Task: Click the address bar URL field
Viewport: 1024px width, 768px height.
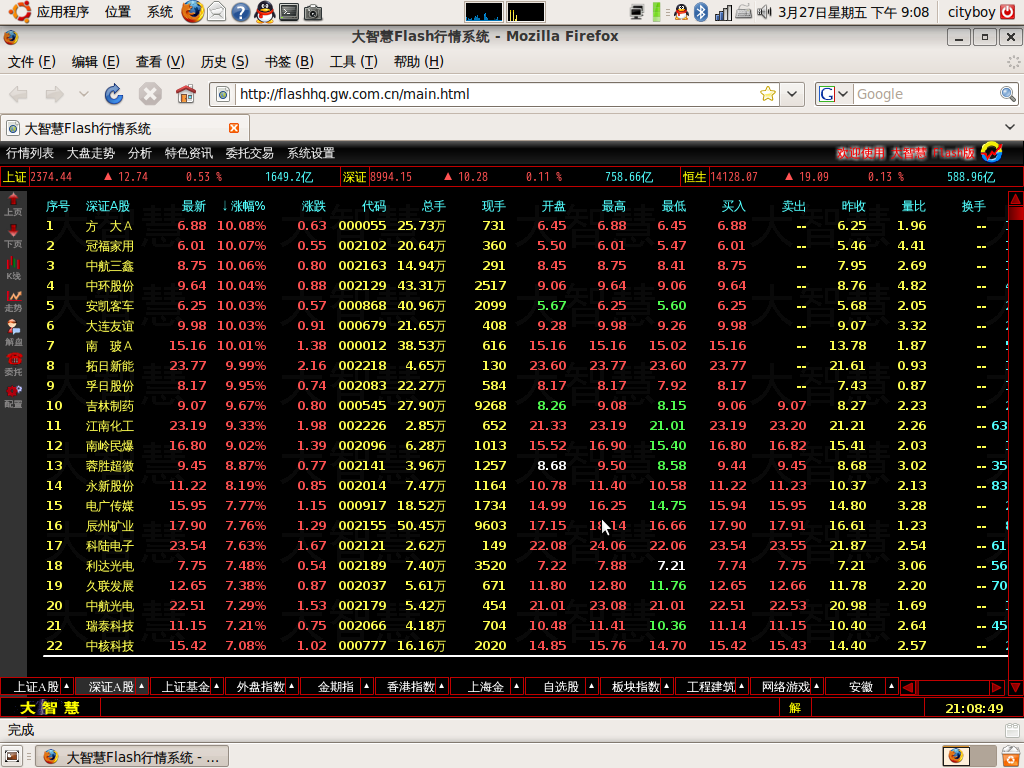Action: (496, 94)
